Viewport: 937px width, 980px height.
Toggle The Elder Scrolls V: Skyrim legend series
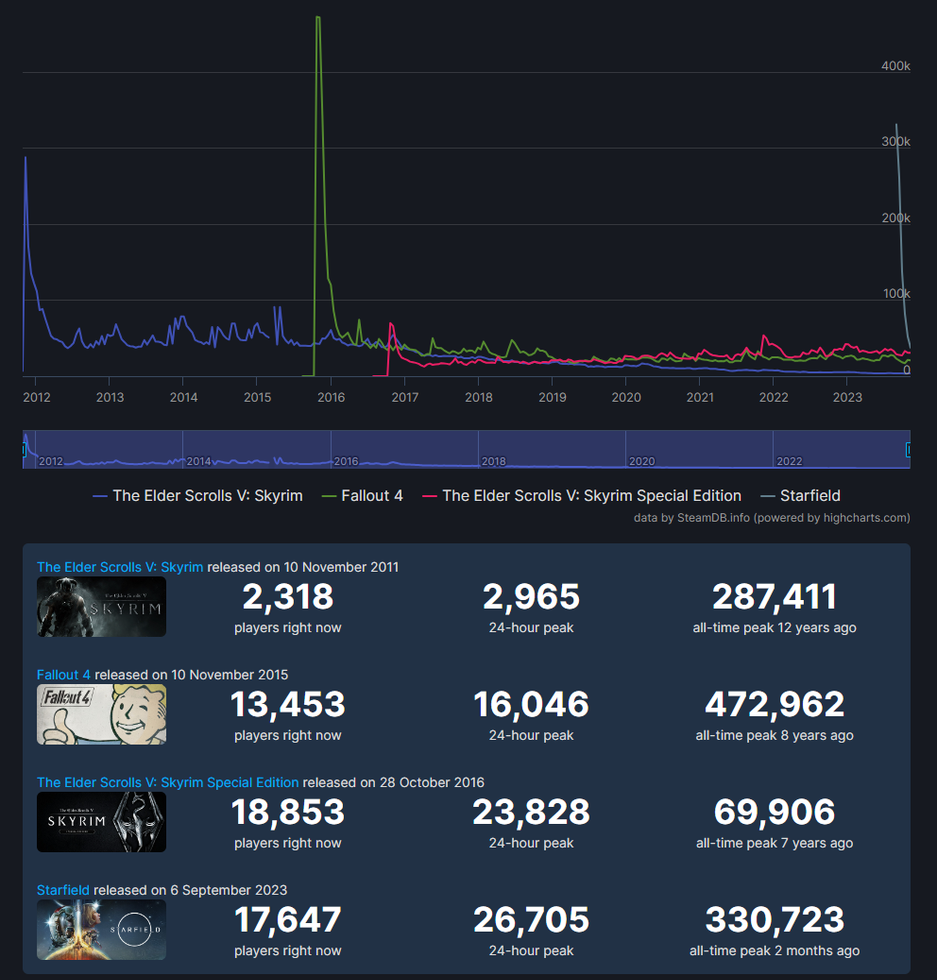click(198, 496)
